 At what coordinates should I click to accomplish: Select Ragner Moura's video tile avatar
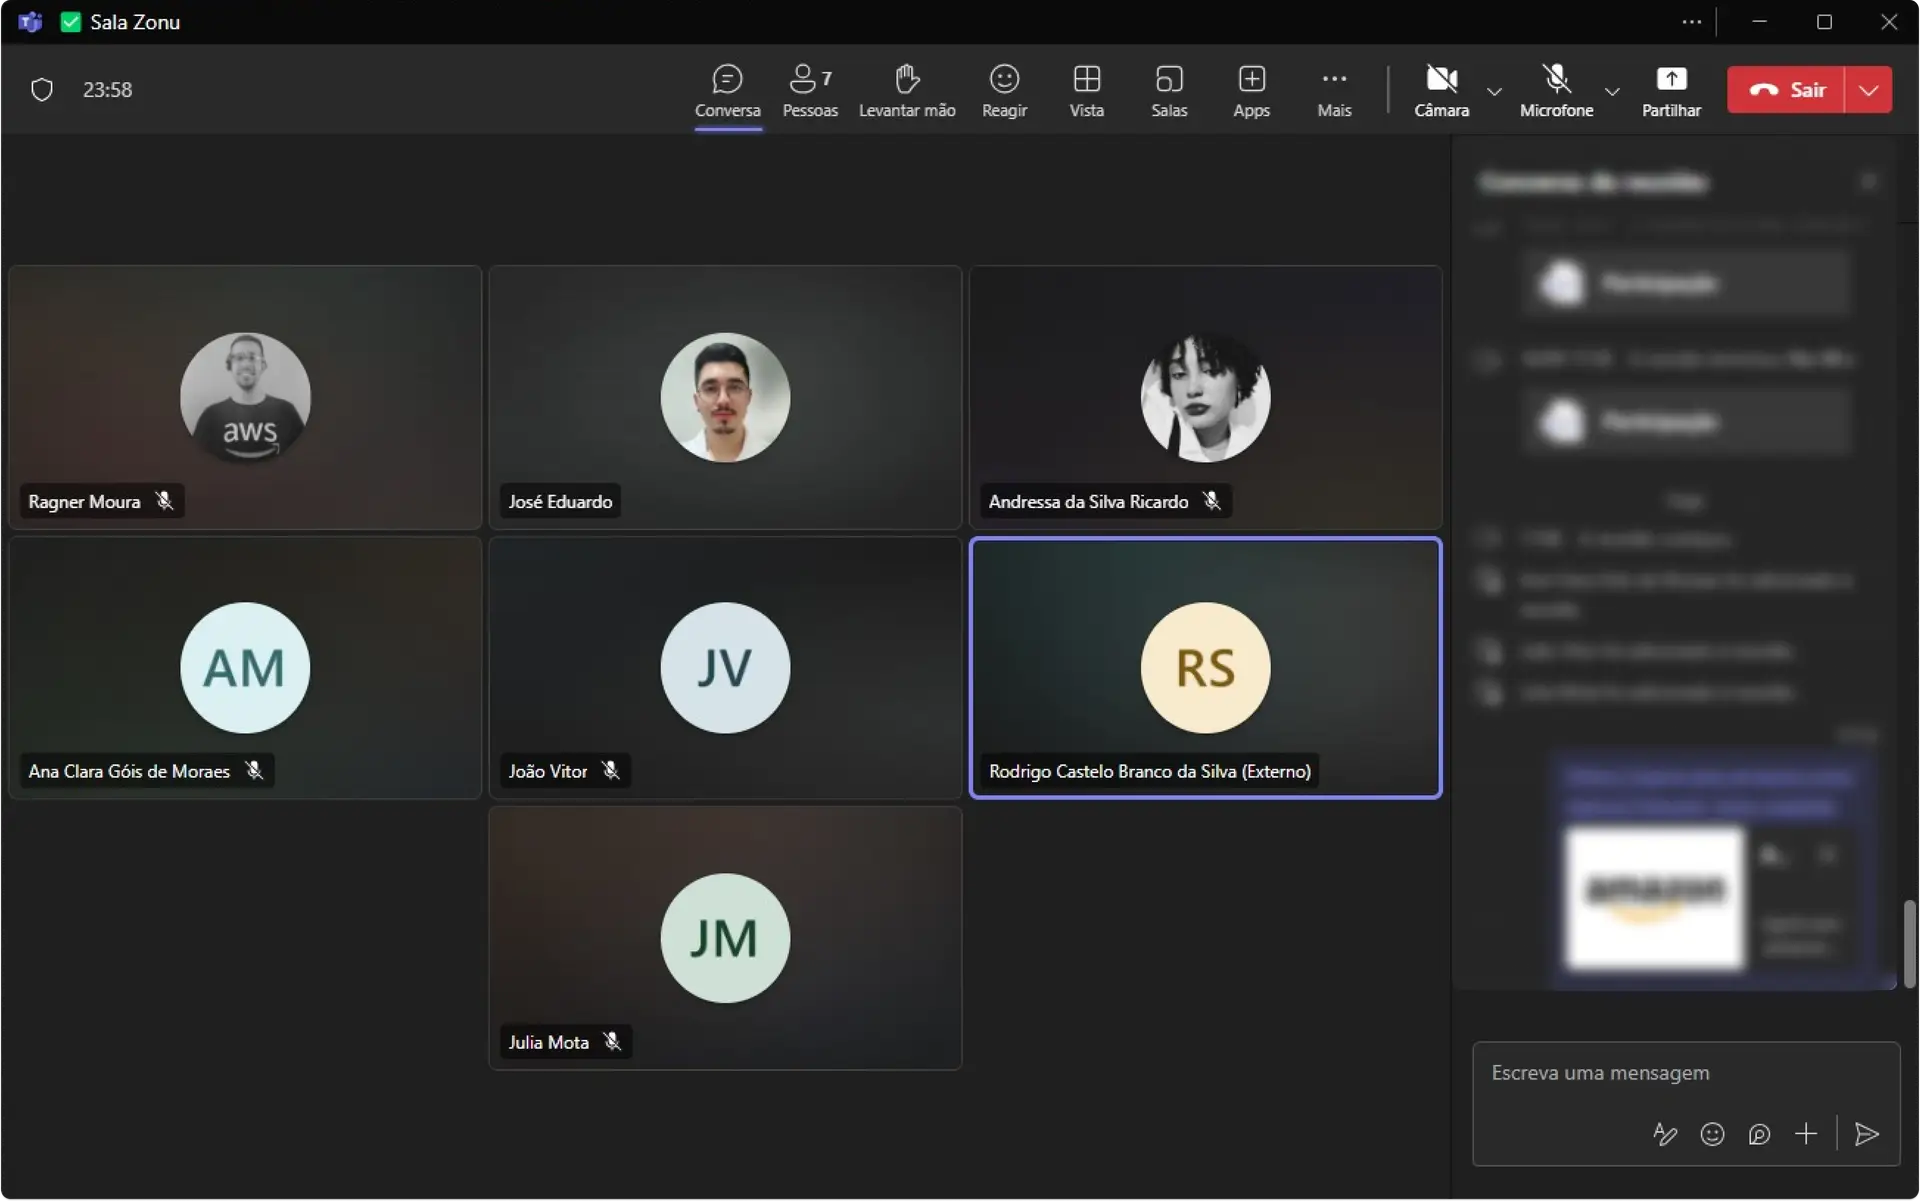245,398
